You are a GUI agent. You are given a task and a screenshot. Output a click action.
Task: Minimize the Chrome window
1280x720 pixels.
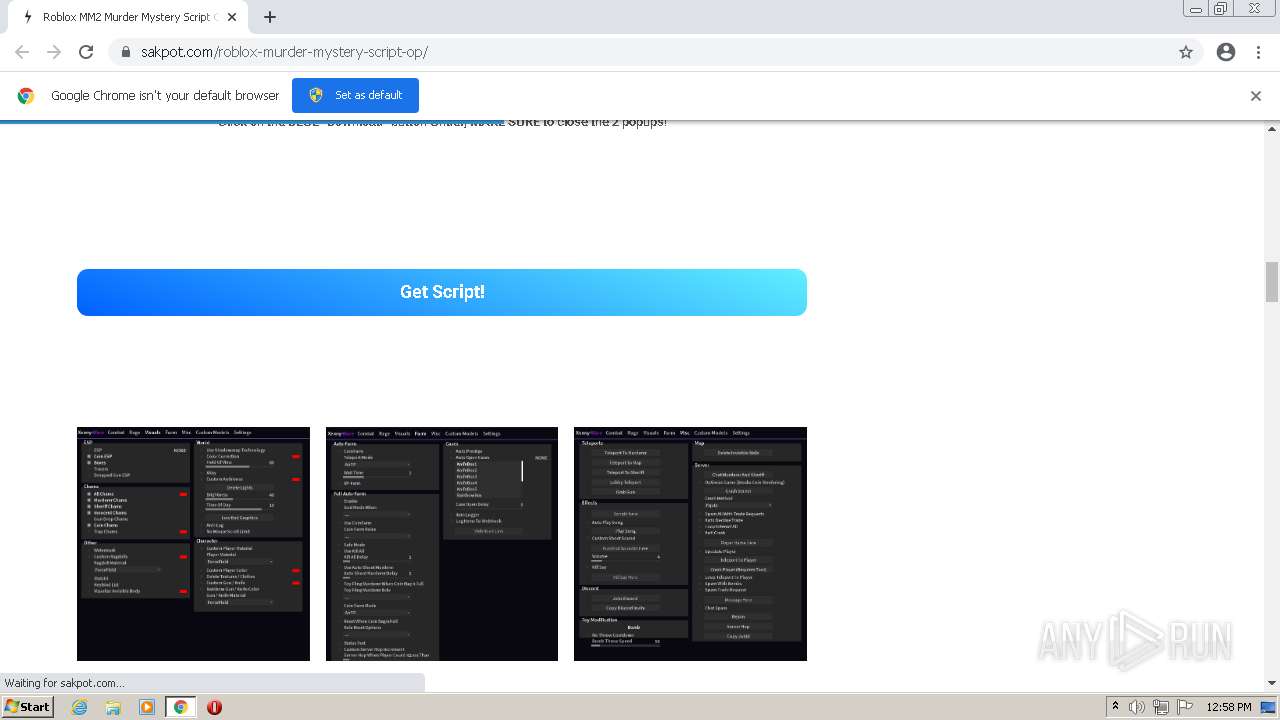coord(1195,9)
